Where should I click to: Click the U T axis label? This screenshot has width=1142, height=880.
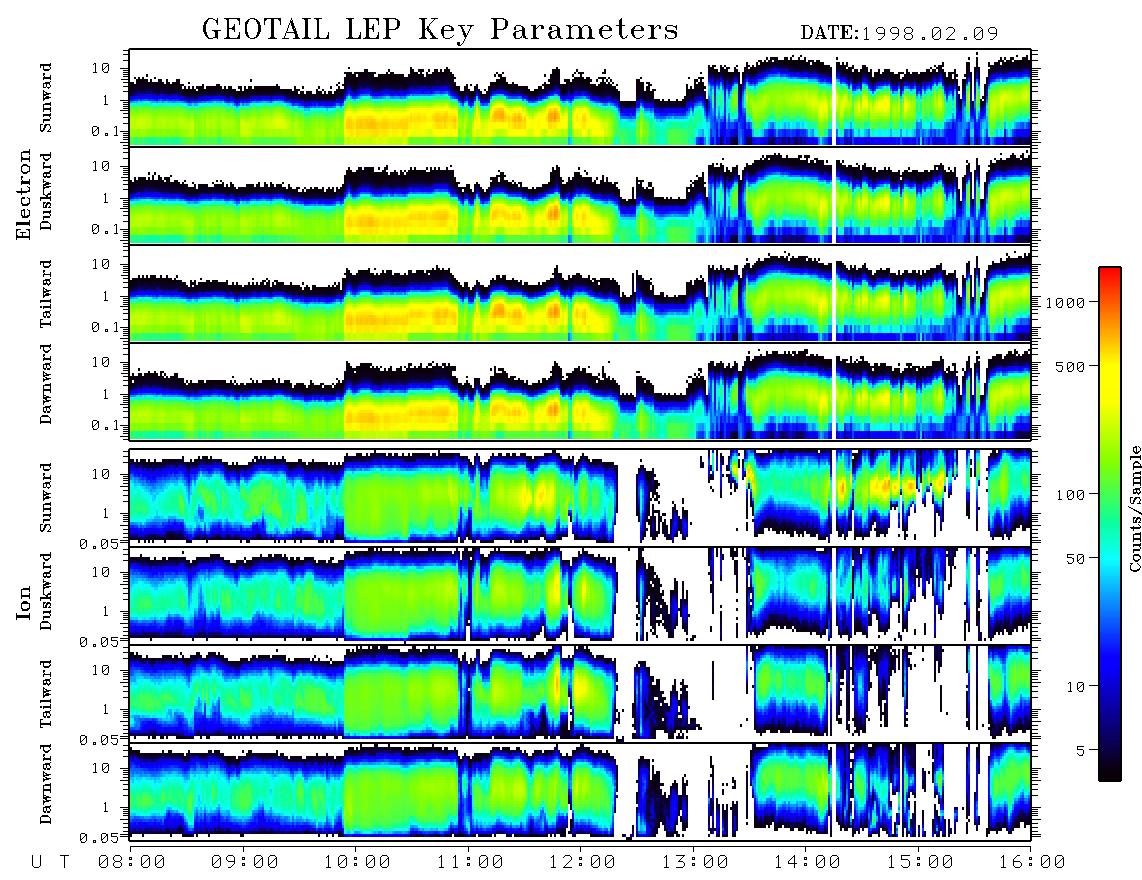click(50, 862)
